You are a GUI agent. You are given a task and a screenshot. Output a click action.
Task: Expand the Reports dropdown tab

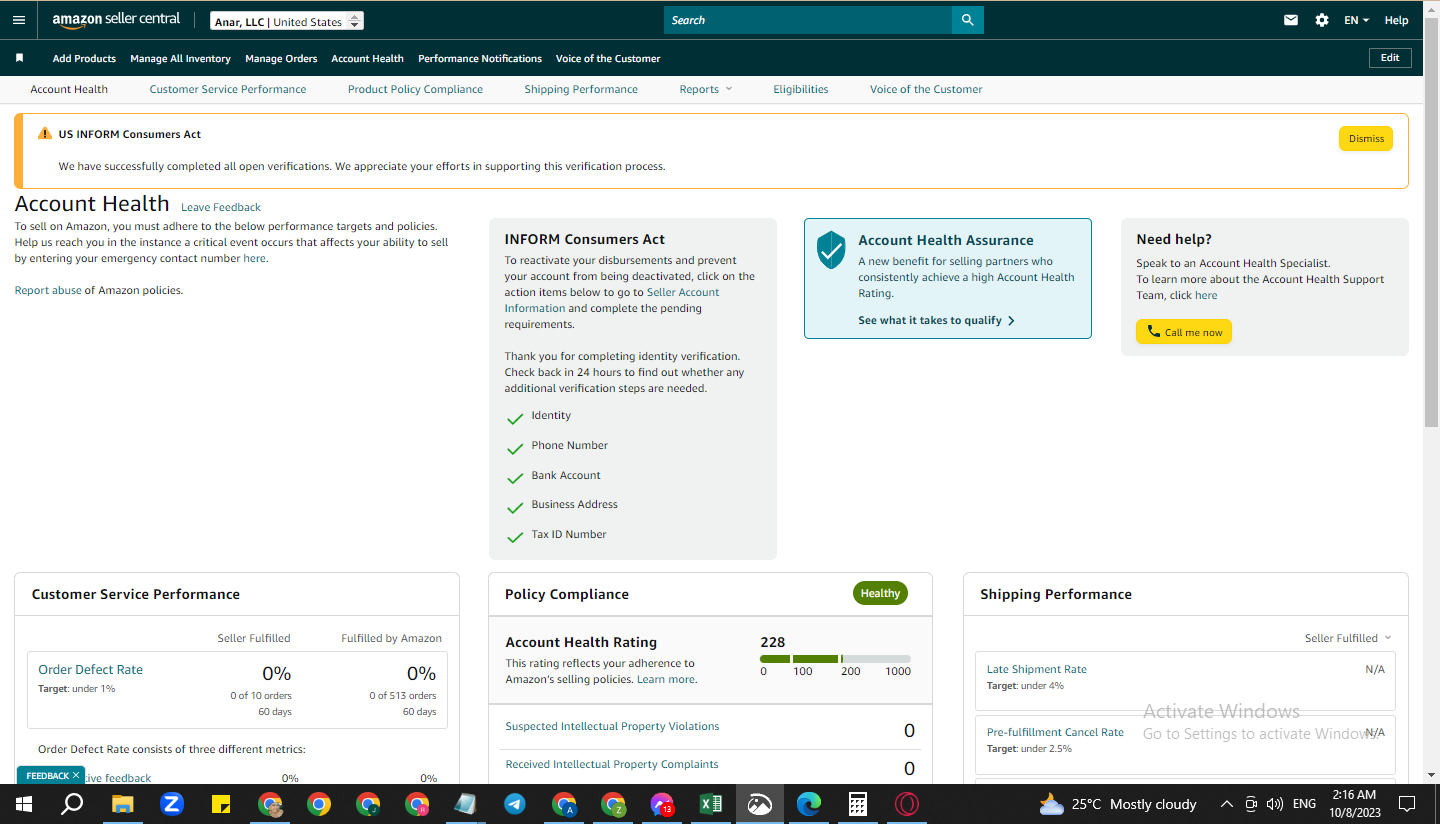706,89
